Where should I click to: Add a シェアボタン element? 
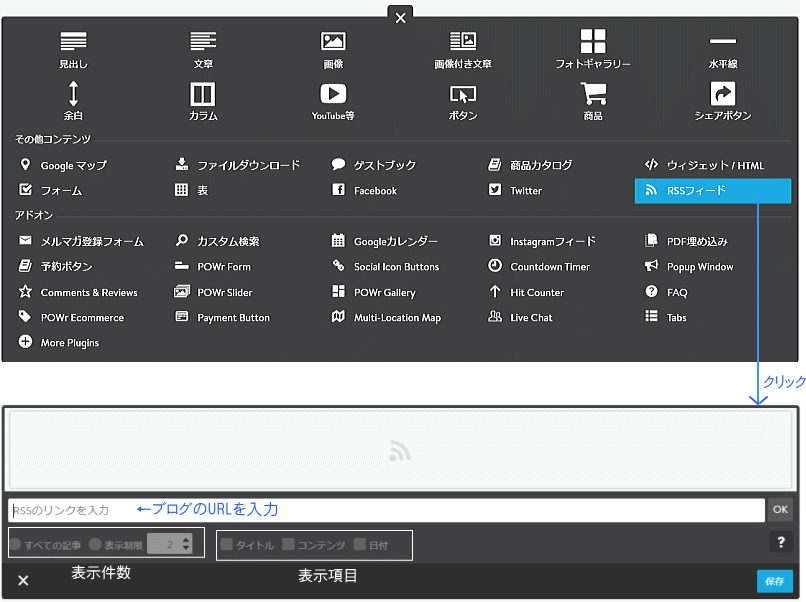point(722,101)
